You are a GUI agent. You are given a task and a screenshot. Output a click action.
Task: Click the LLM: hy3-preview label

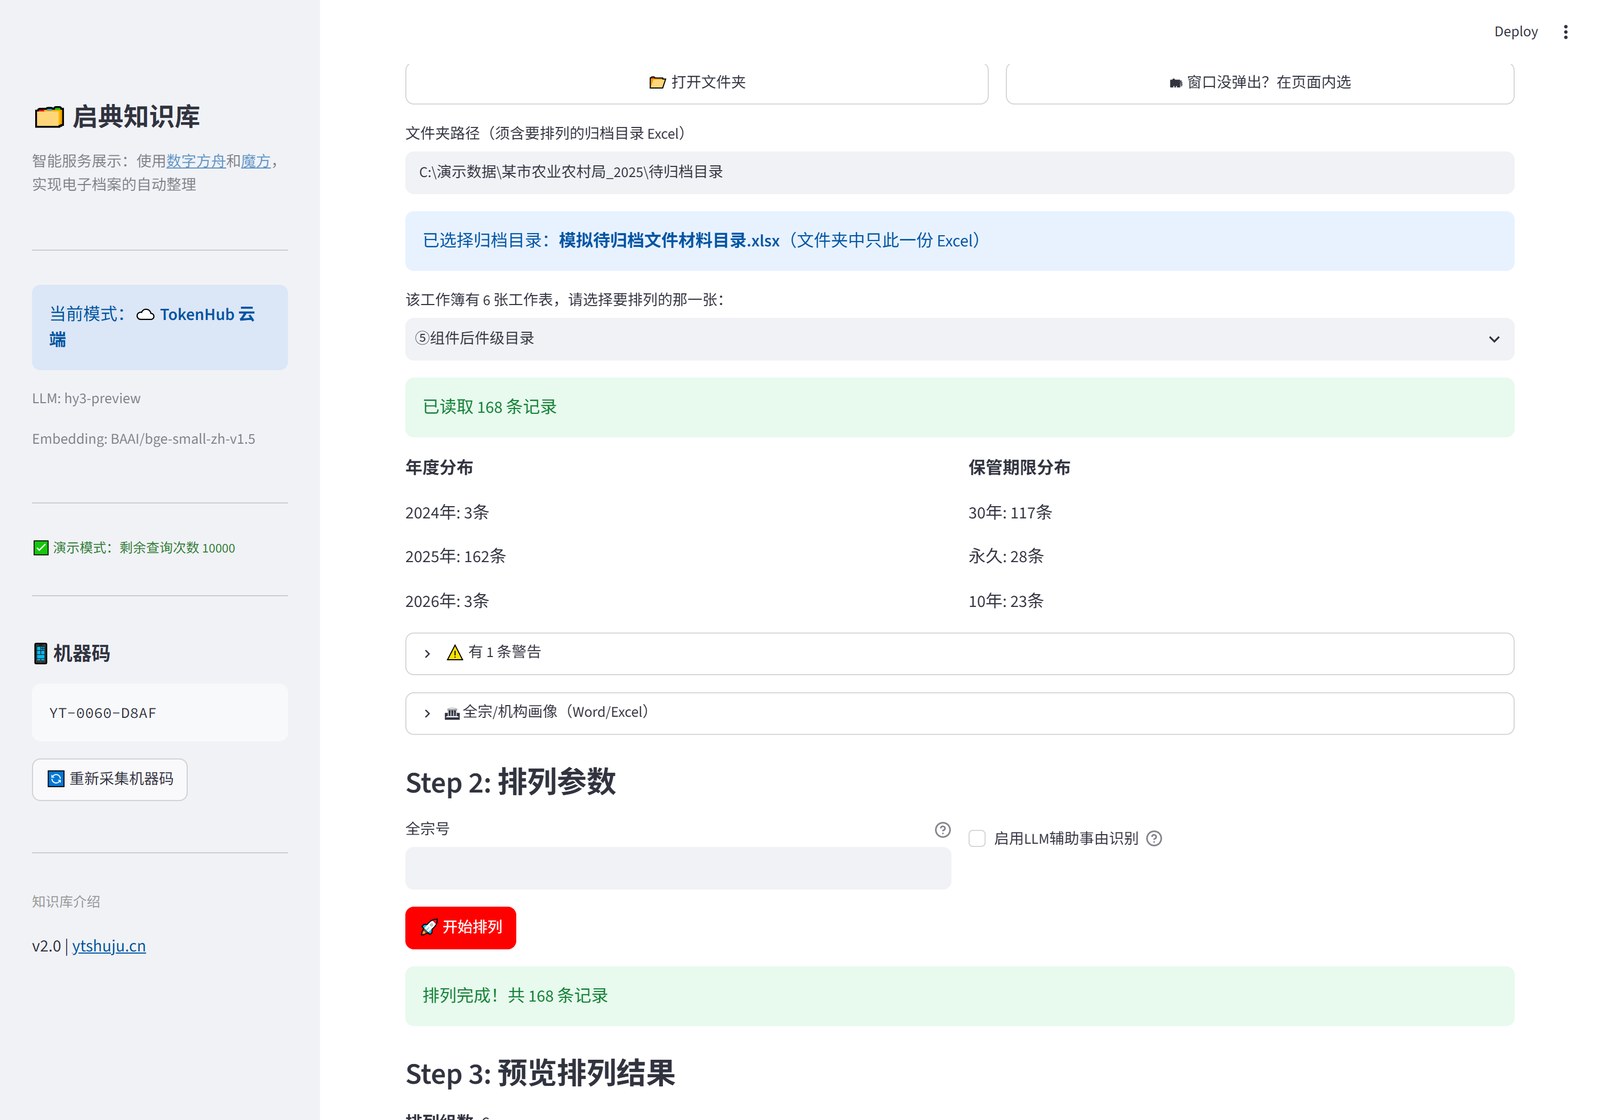pyautogui.click(x=86, y=399)
